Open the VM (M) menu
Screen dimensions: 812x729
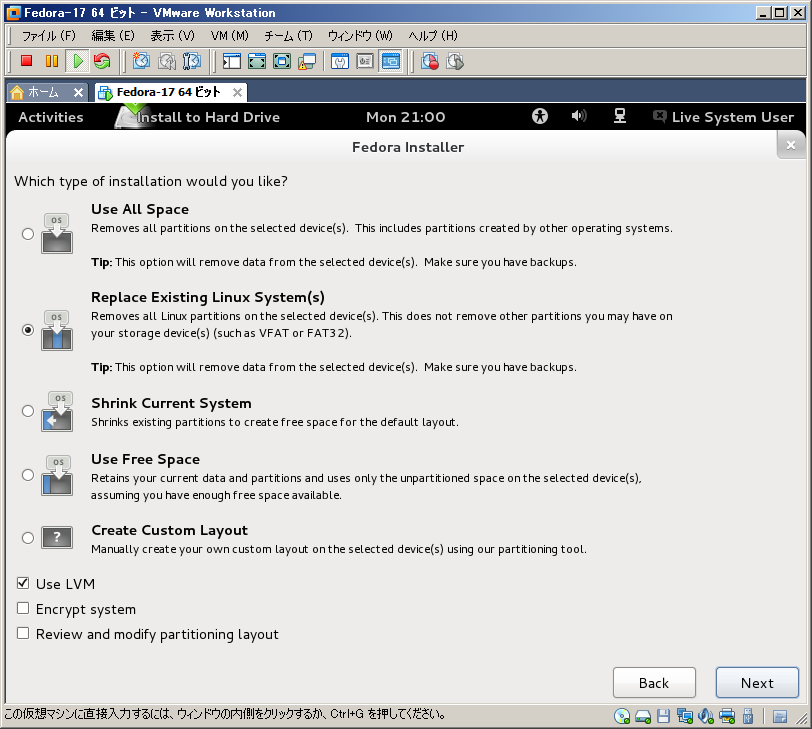pyautogui.click(x=229, y=35)
